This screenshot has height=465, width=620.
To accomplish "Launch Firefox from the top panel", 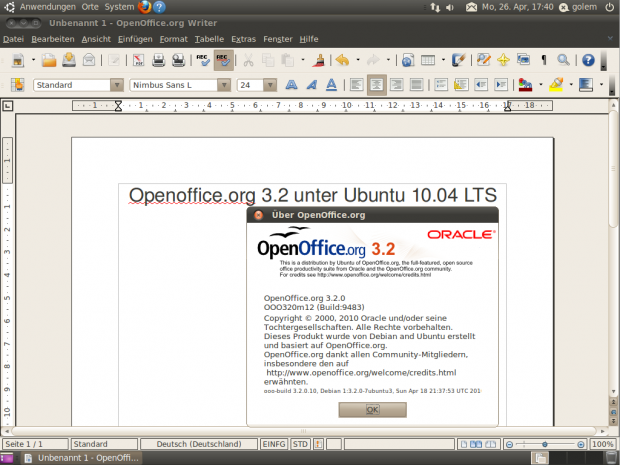I will point(144,7).
